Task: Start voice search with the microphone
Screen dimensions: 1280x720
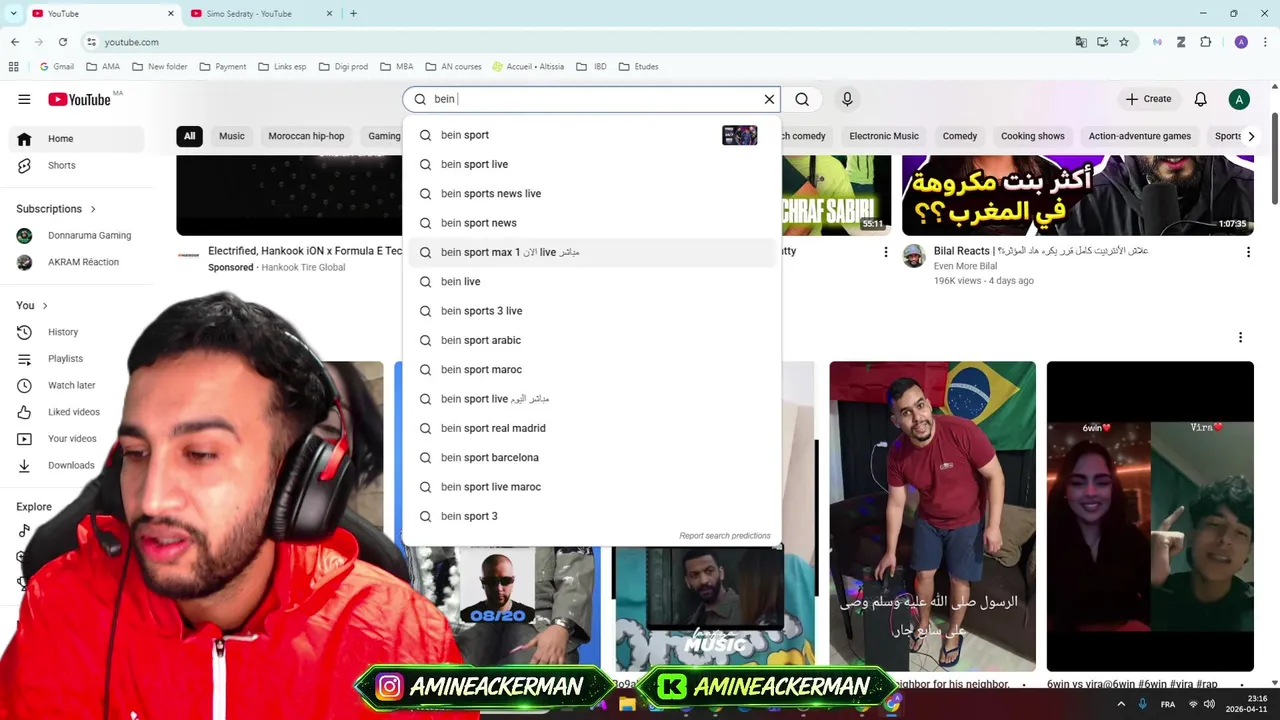Action: (x=847, y=99)
